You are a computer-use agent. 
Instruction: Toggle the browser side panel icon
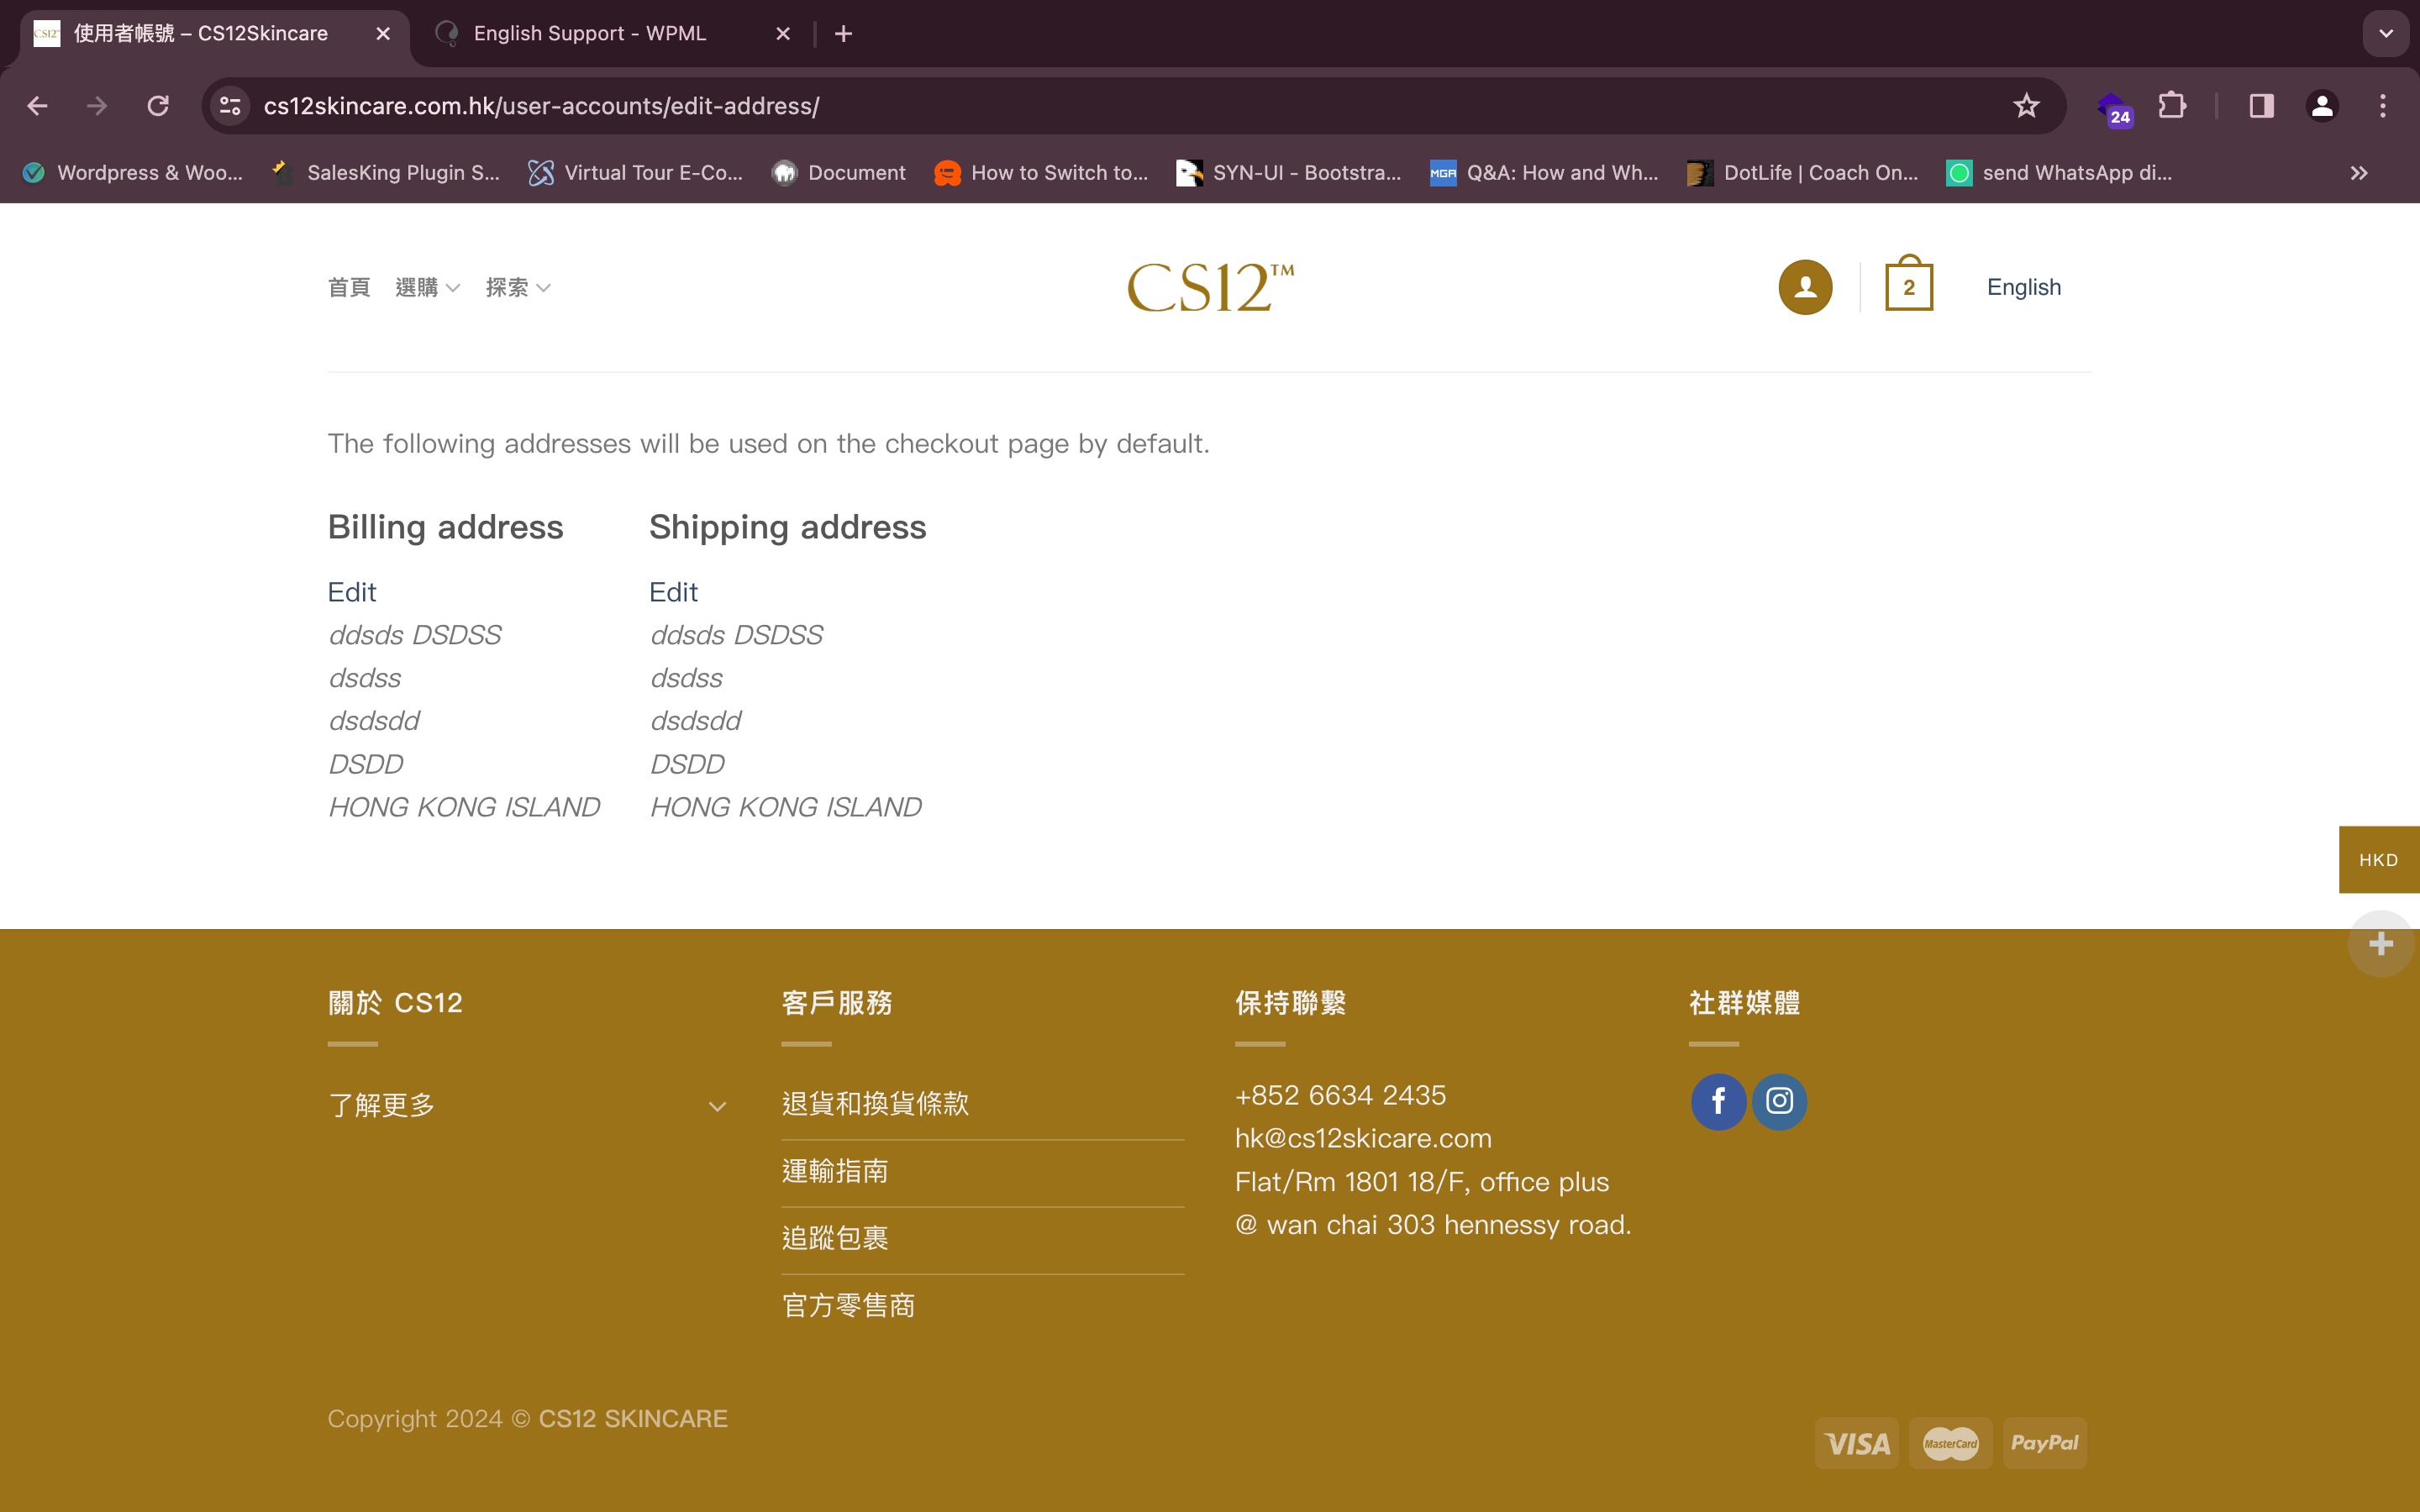coord(2262,106)
